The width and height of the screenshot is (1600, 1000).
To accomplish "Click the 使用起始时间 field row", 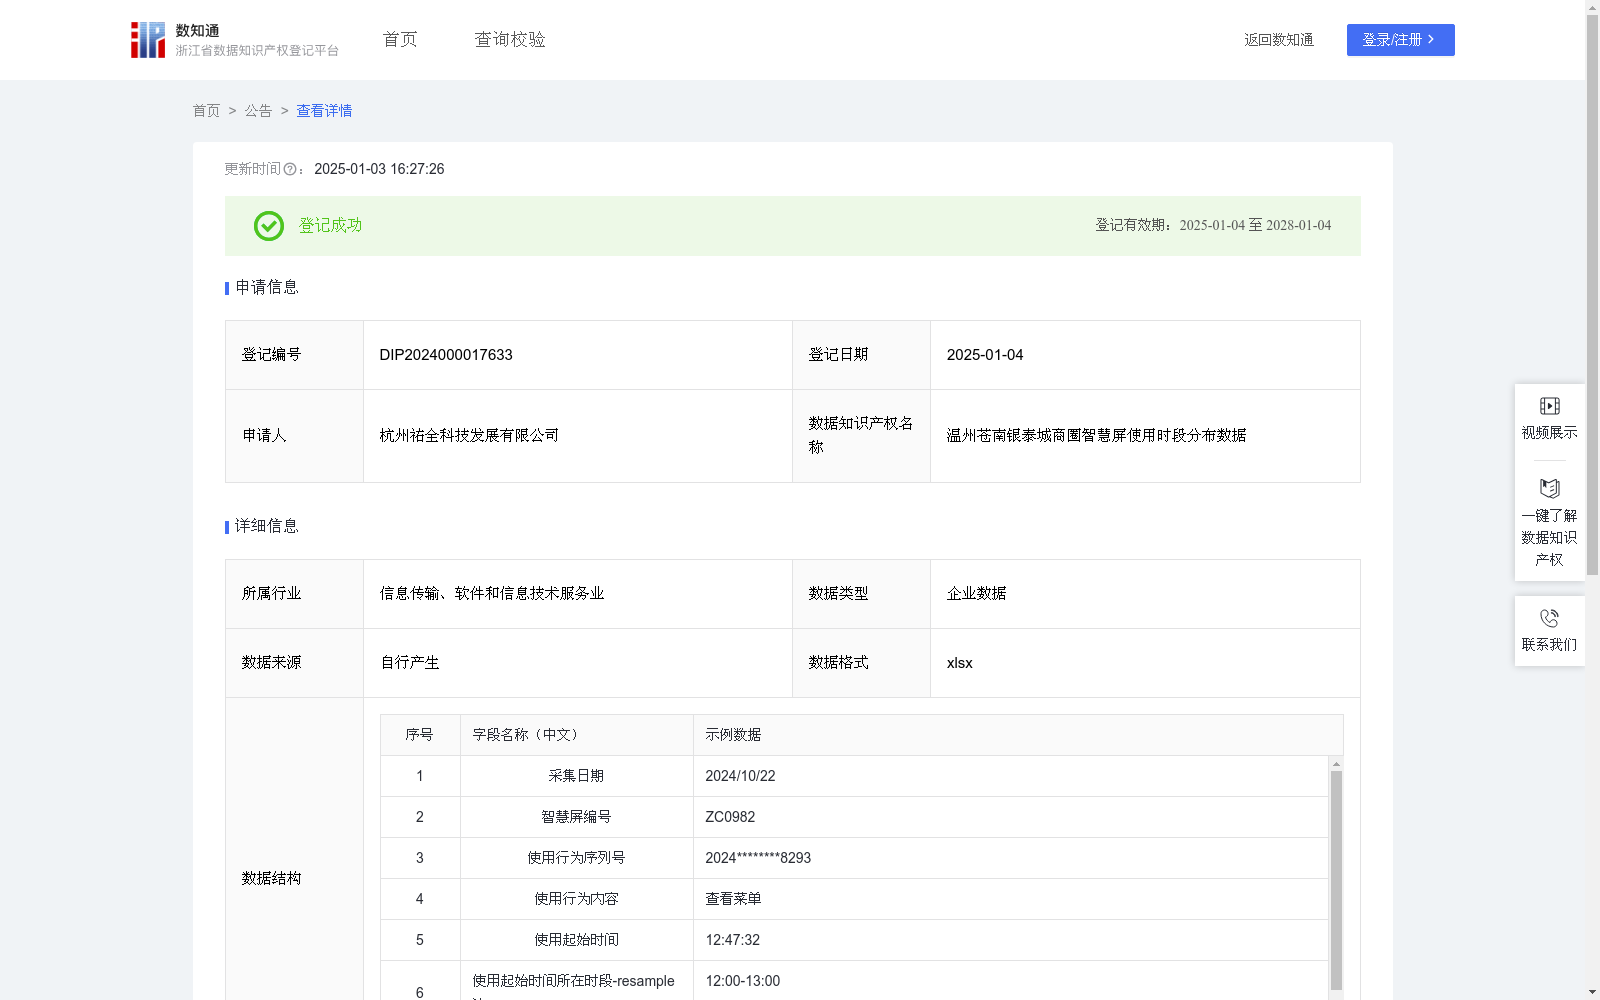I will click(x=854, y=940).
